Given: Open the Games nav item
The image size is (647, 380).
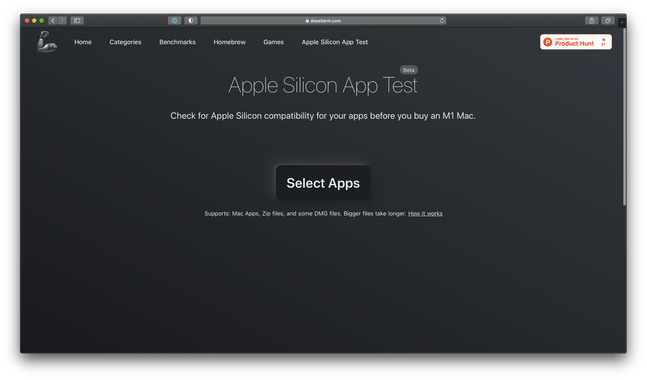Looking at the screenshot, I should [273, 42].
